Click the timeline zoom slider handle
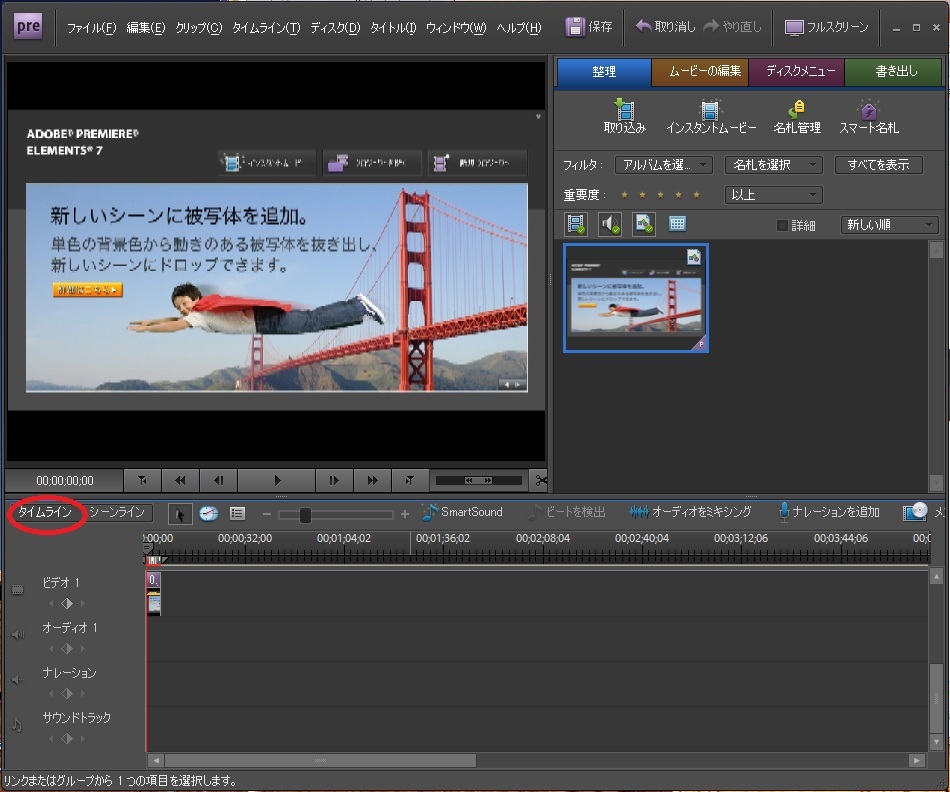The height and width of the screenshot is (792, 950). click(305, 515)
